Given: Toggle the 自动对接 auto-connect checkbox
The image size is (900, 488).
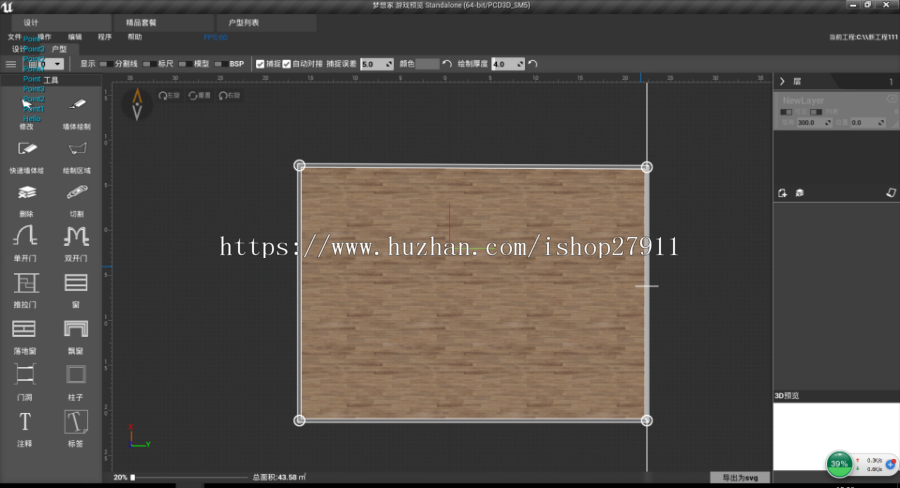Looking at the screenshot, I should point(287,64).
